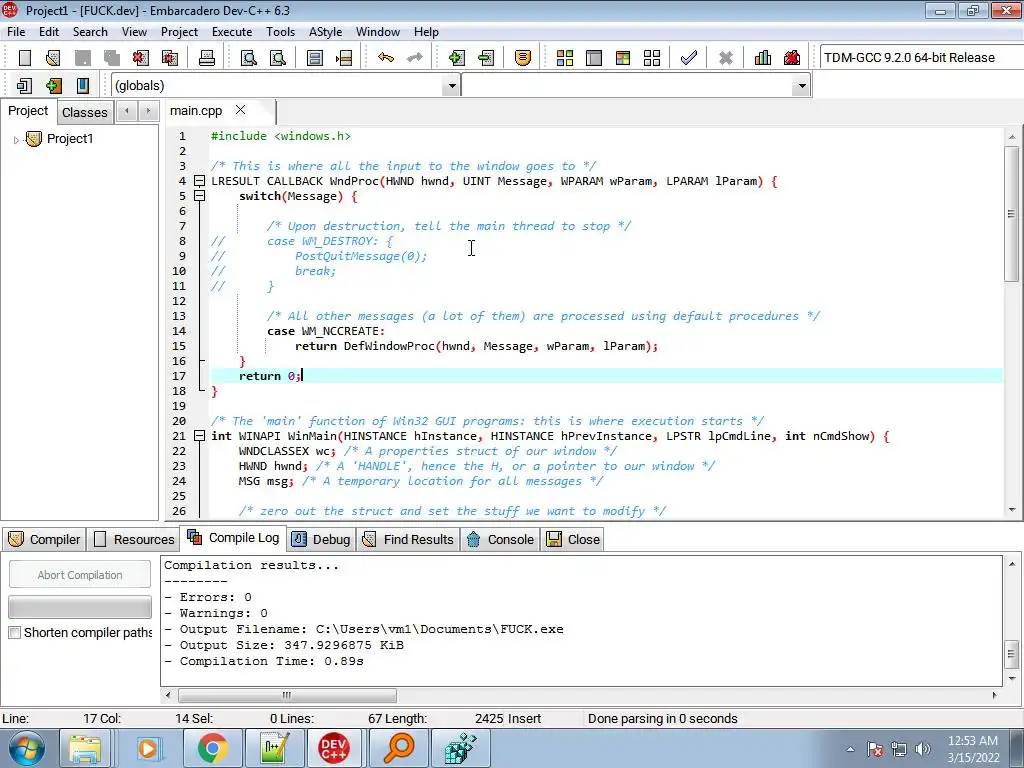Click the Compile and Run icon
This screenshot has width=1024, height=768.
[623, 57]
